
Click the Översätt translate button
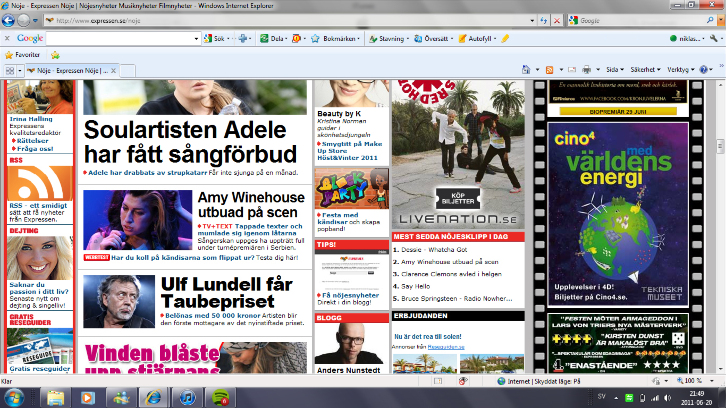click(x=432, y=38)
